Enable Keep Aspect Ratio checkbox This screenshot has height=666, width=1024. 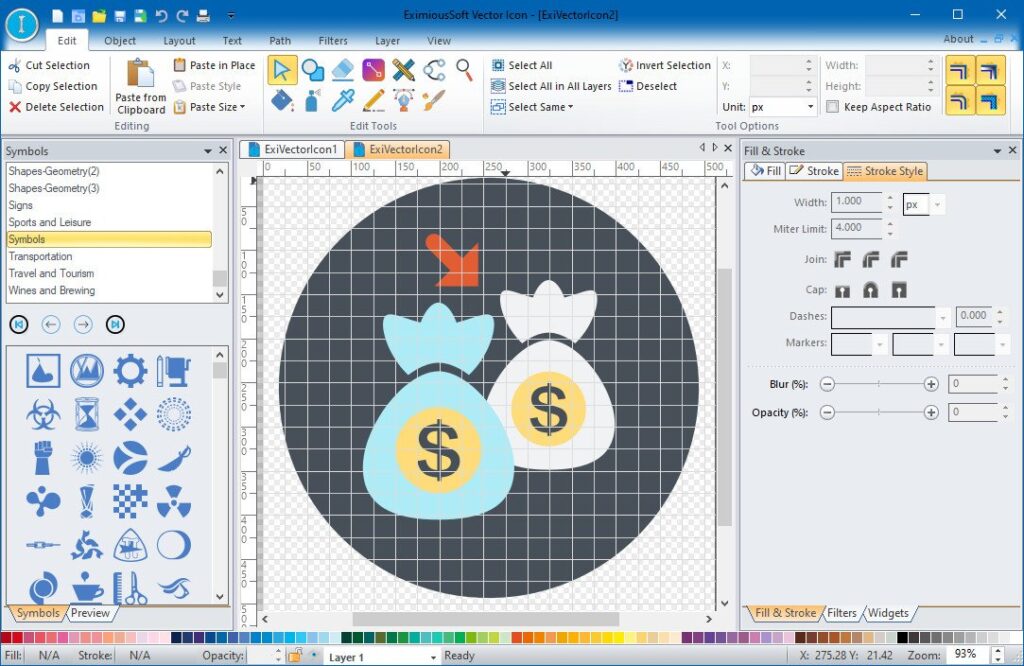tap(833, 106)
